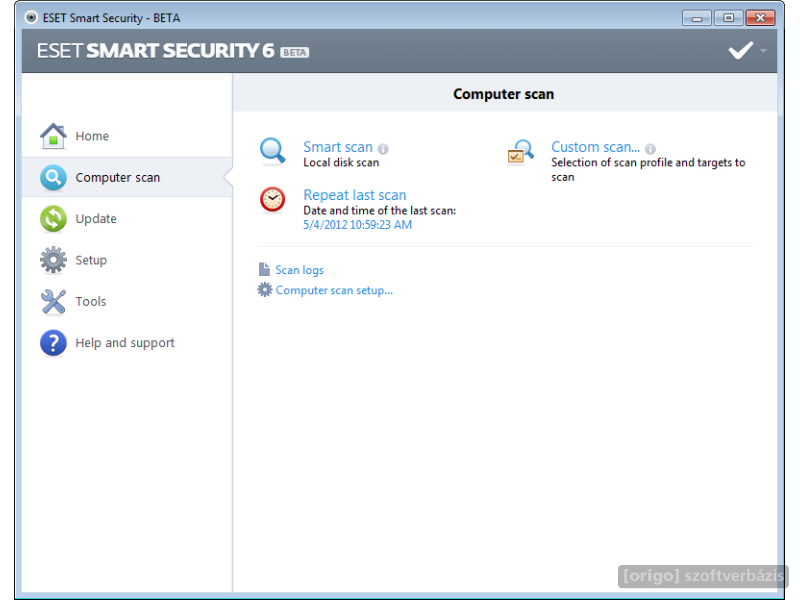View the Scan logs
The image size is (800, 600).
299,270
